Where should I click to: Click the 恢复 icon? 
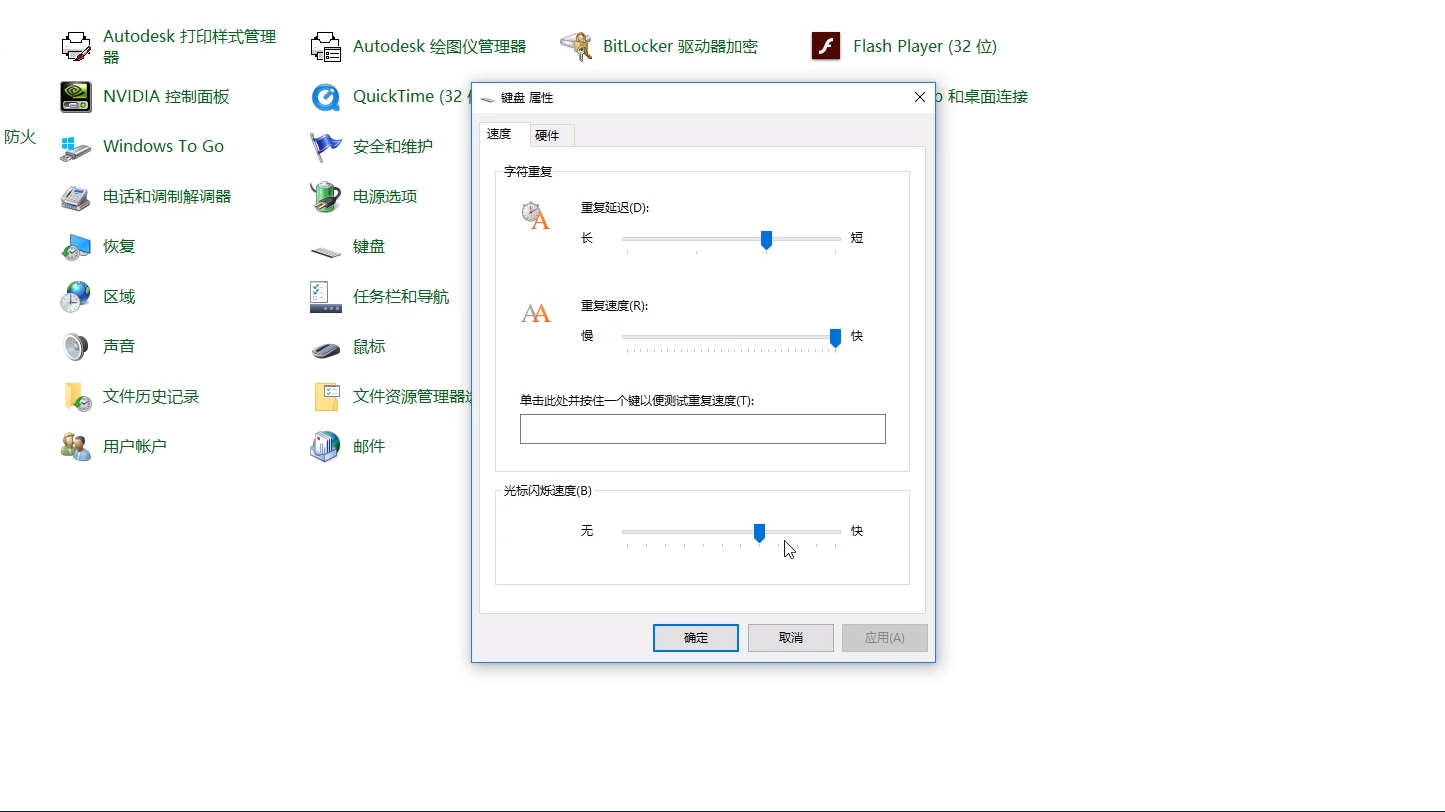(x=76, y=246)
